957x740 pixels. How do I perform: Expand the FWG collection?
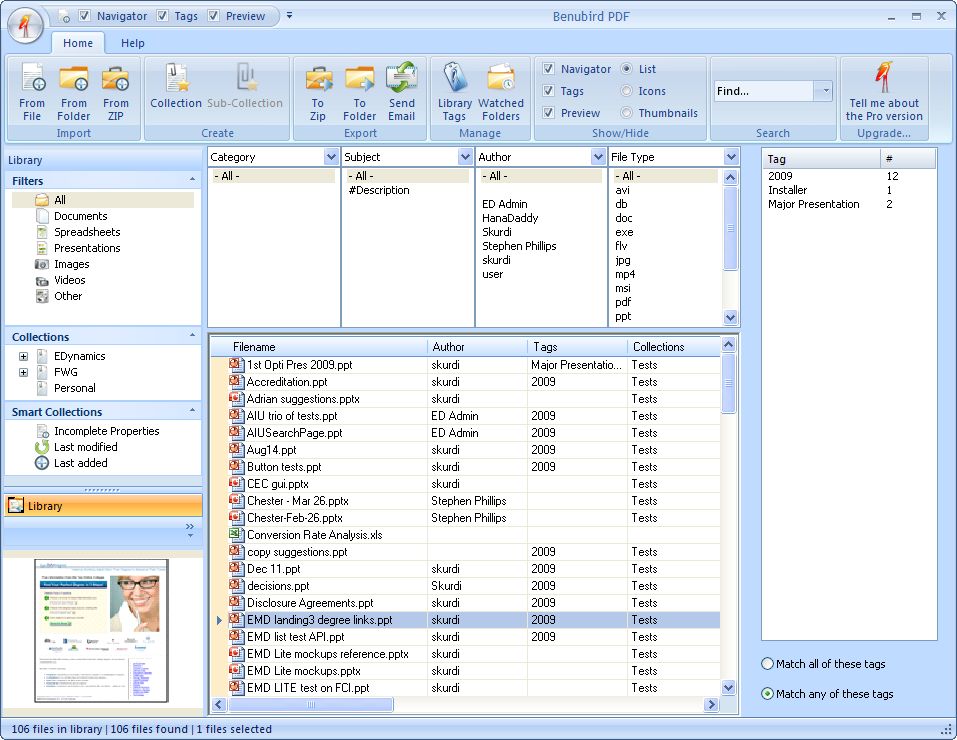click(x=23, y=372)
